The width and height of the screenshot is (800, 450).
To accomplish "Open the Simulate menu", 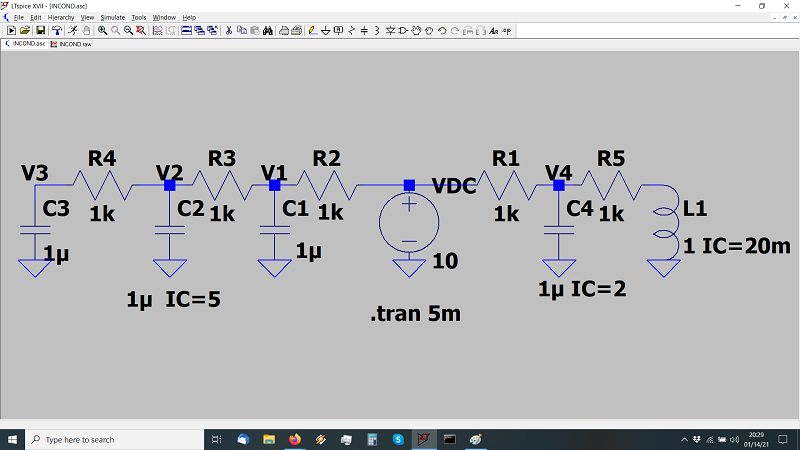I will pos(112,18).
